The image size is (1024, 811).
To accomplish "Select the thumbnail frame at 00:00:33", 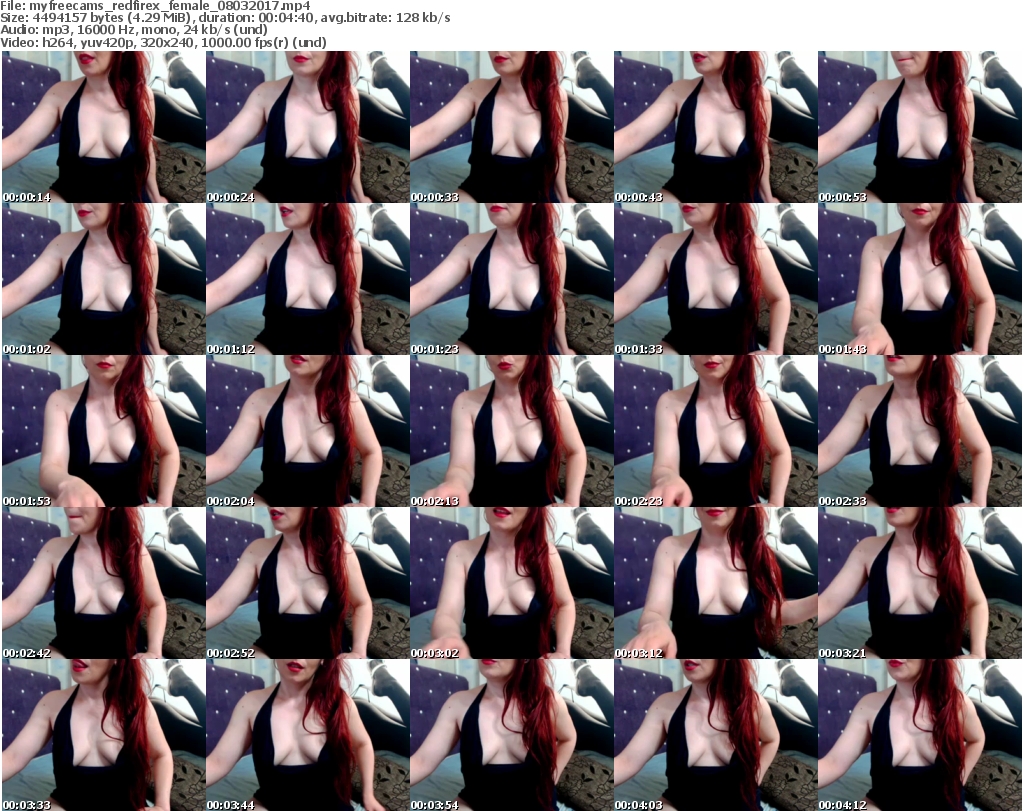I will tap(511, 127).
